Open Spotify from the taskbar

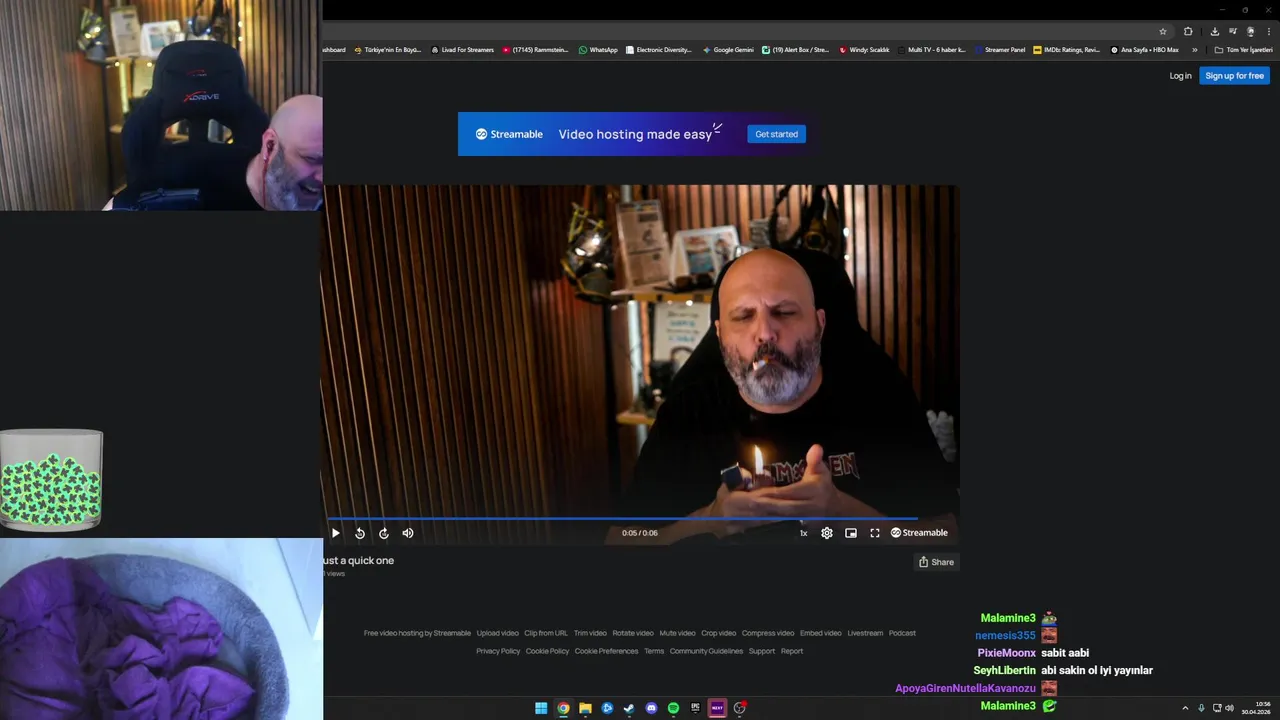pyautogui.click(x=673, y=708)
